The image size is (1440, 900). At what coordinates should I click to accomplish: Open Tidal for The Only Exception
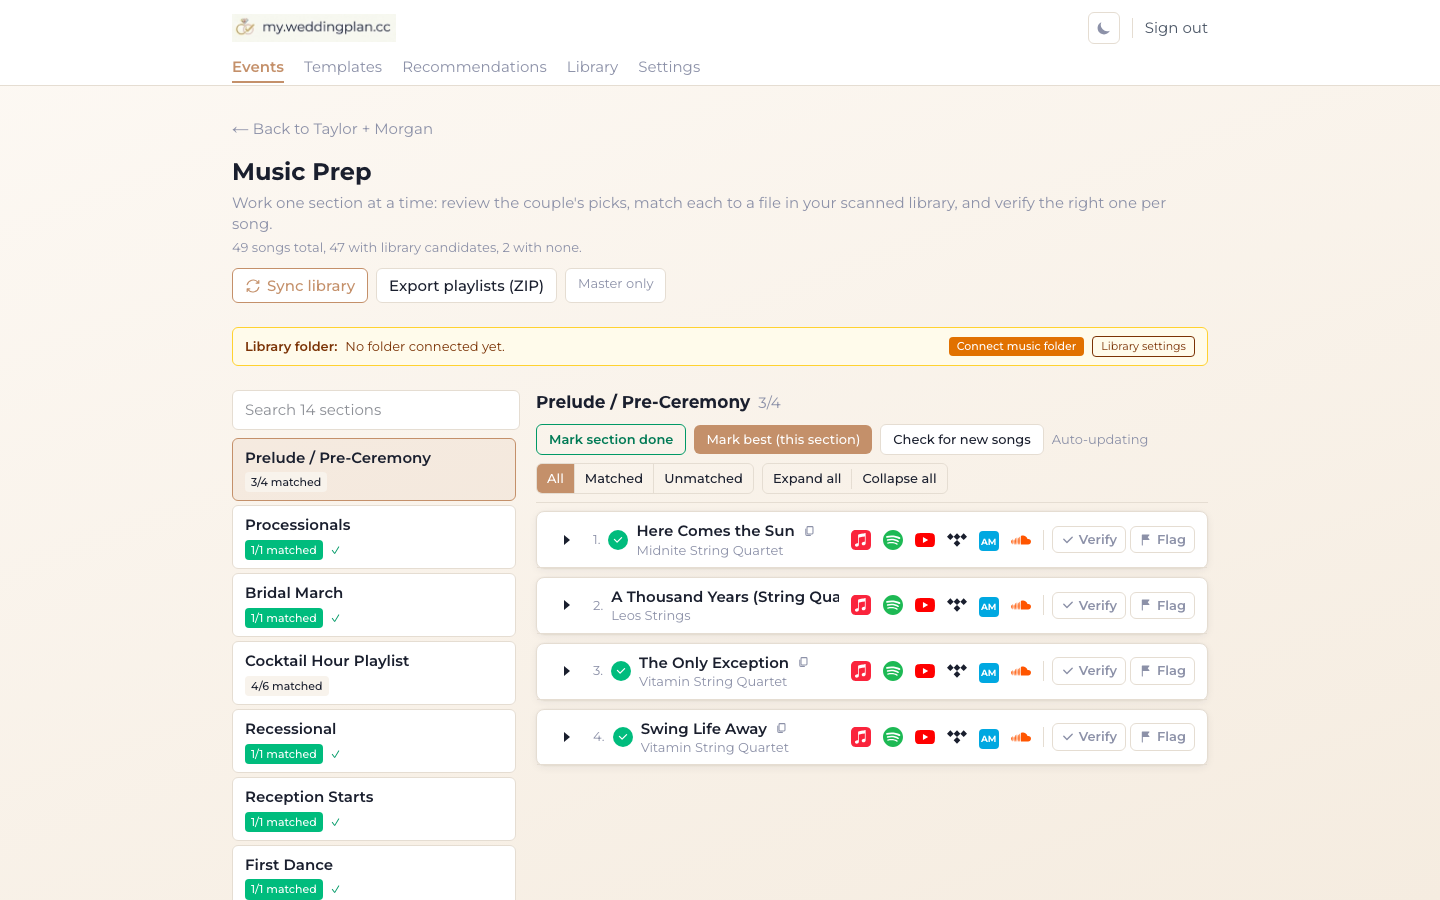[957, 671]
